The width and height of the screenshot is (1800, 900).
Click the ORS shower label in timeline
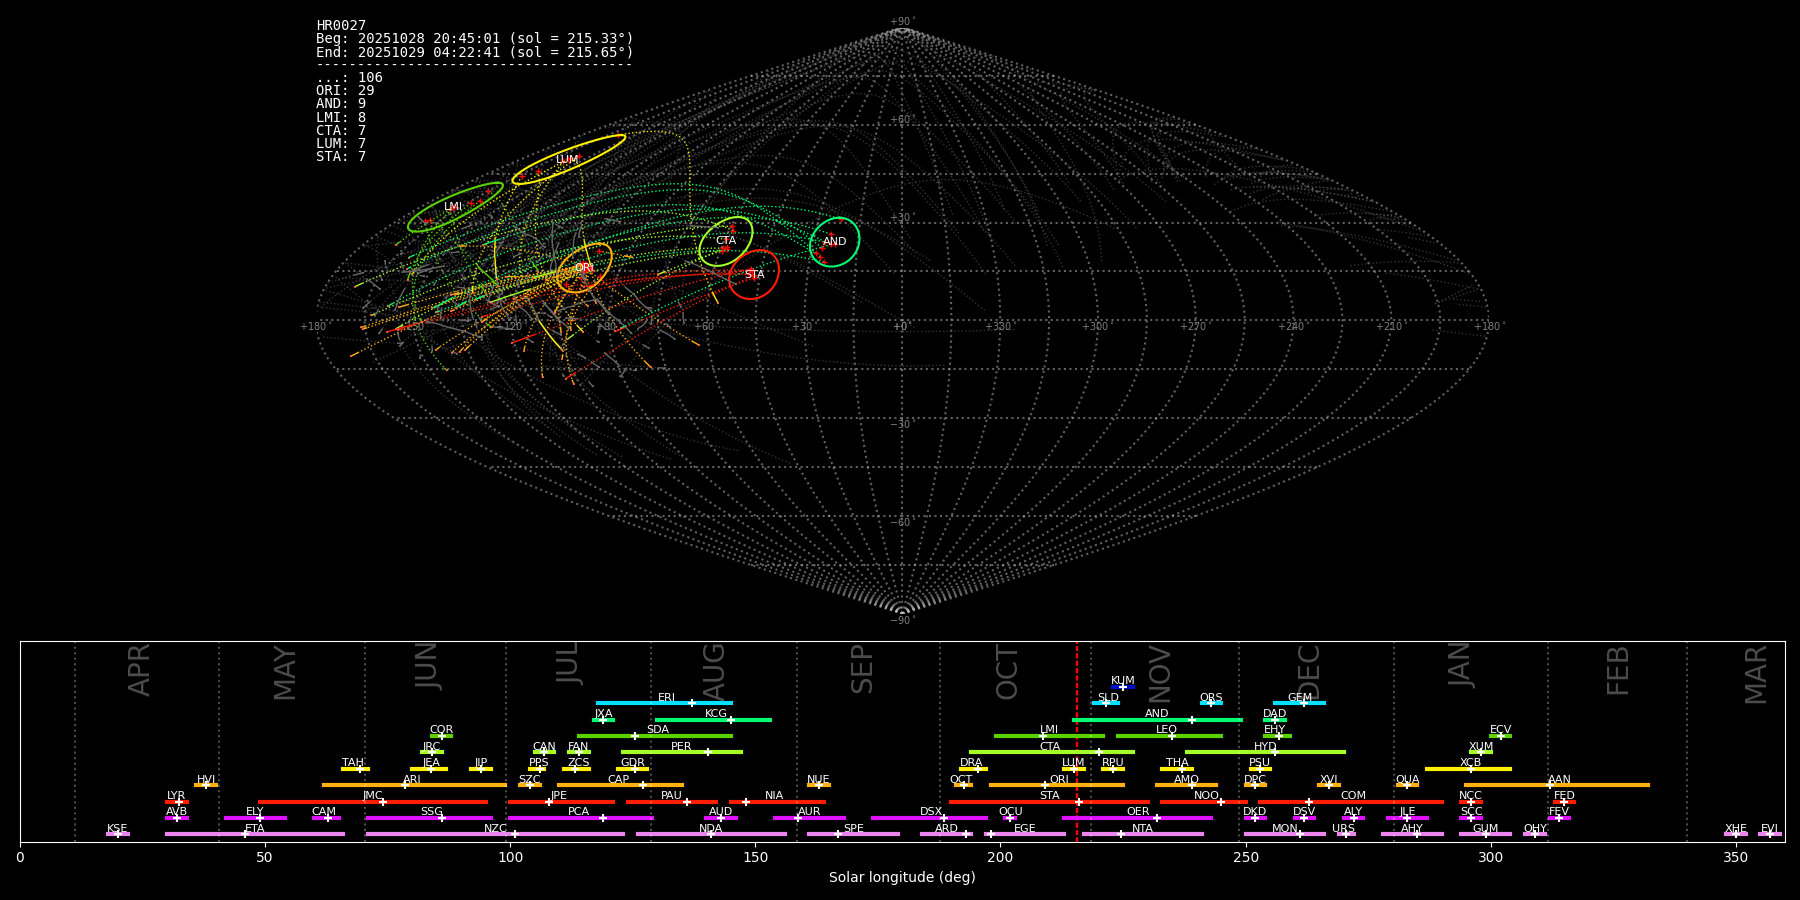[x=1211, y=698]
